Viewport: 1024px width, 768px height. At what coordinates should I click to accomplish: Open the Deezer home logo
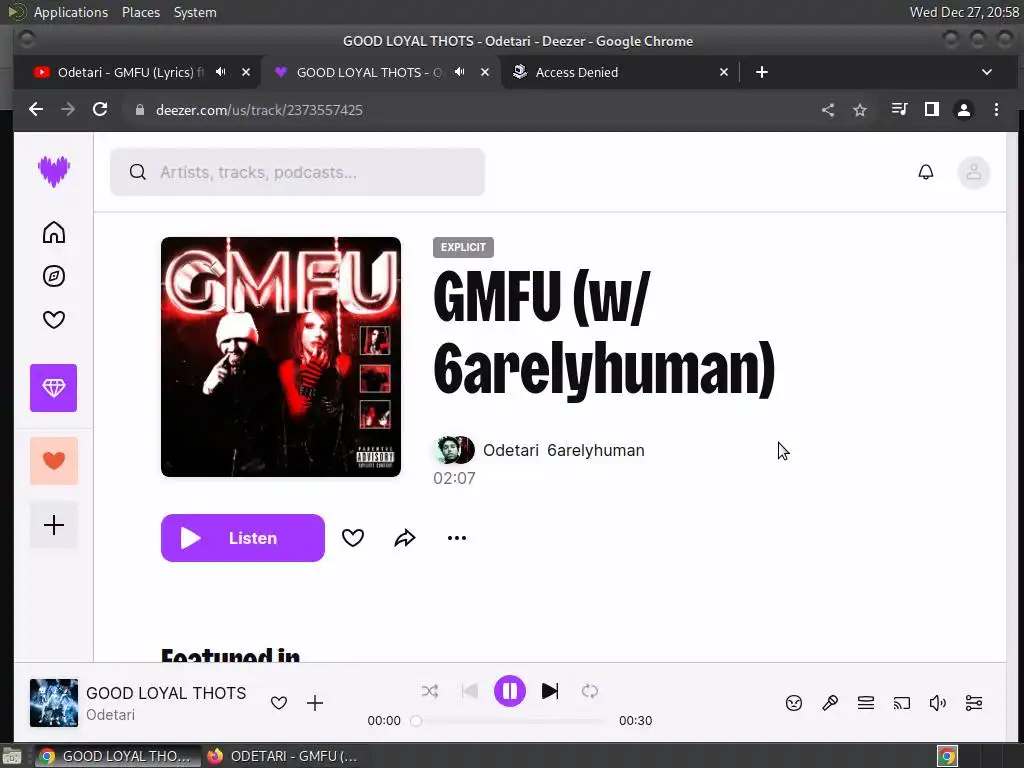pyautogui.click(x=54, y=172)
